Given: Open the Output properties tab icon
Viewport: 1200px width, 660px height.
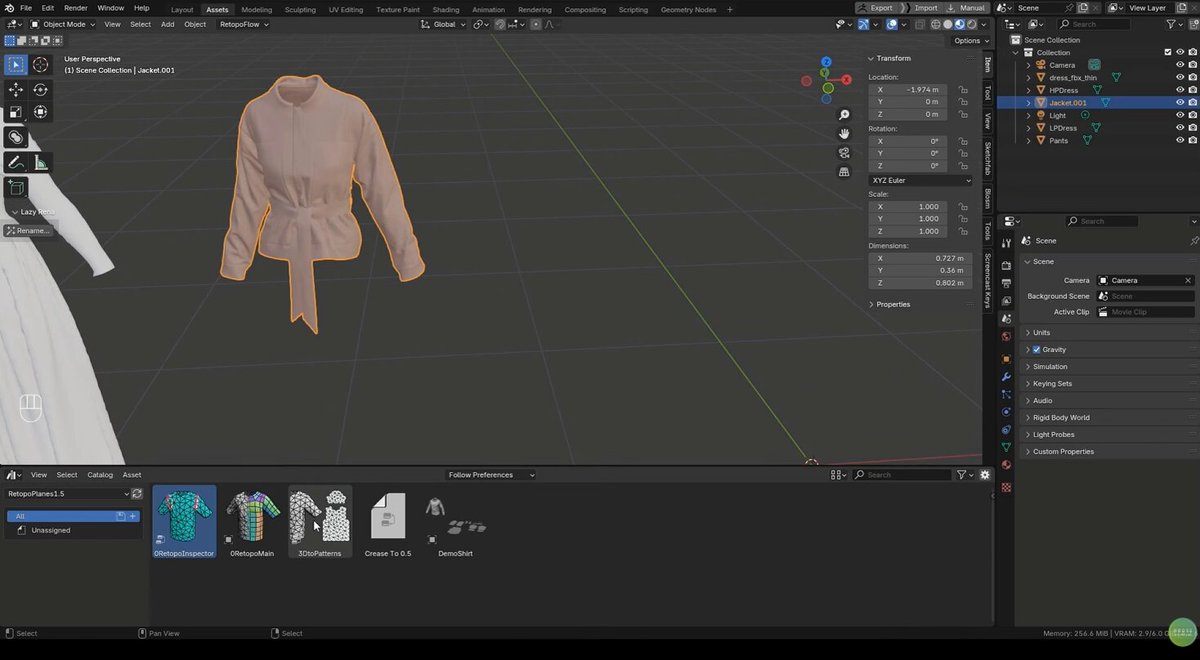Looking at the screenshot, I should coord(1006,284).
